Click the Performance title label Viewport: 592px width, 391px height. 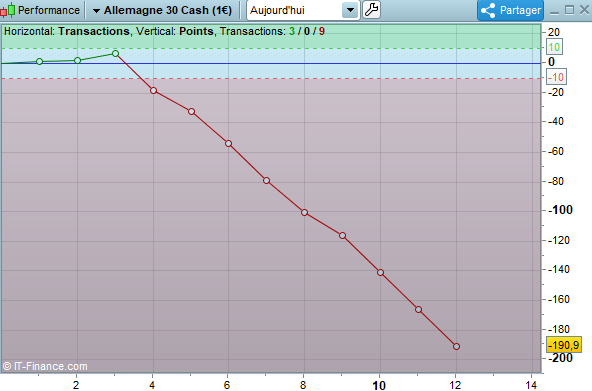[x=49, y=10]
